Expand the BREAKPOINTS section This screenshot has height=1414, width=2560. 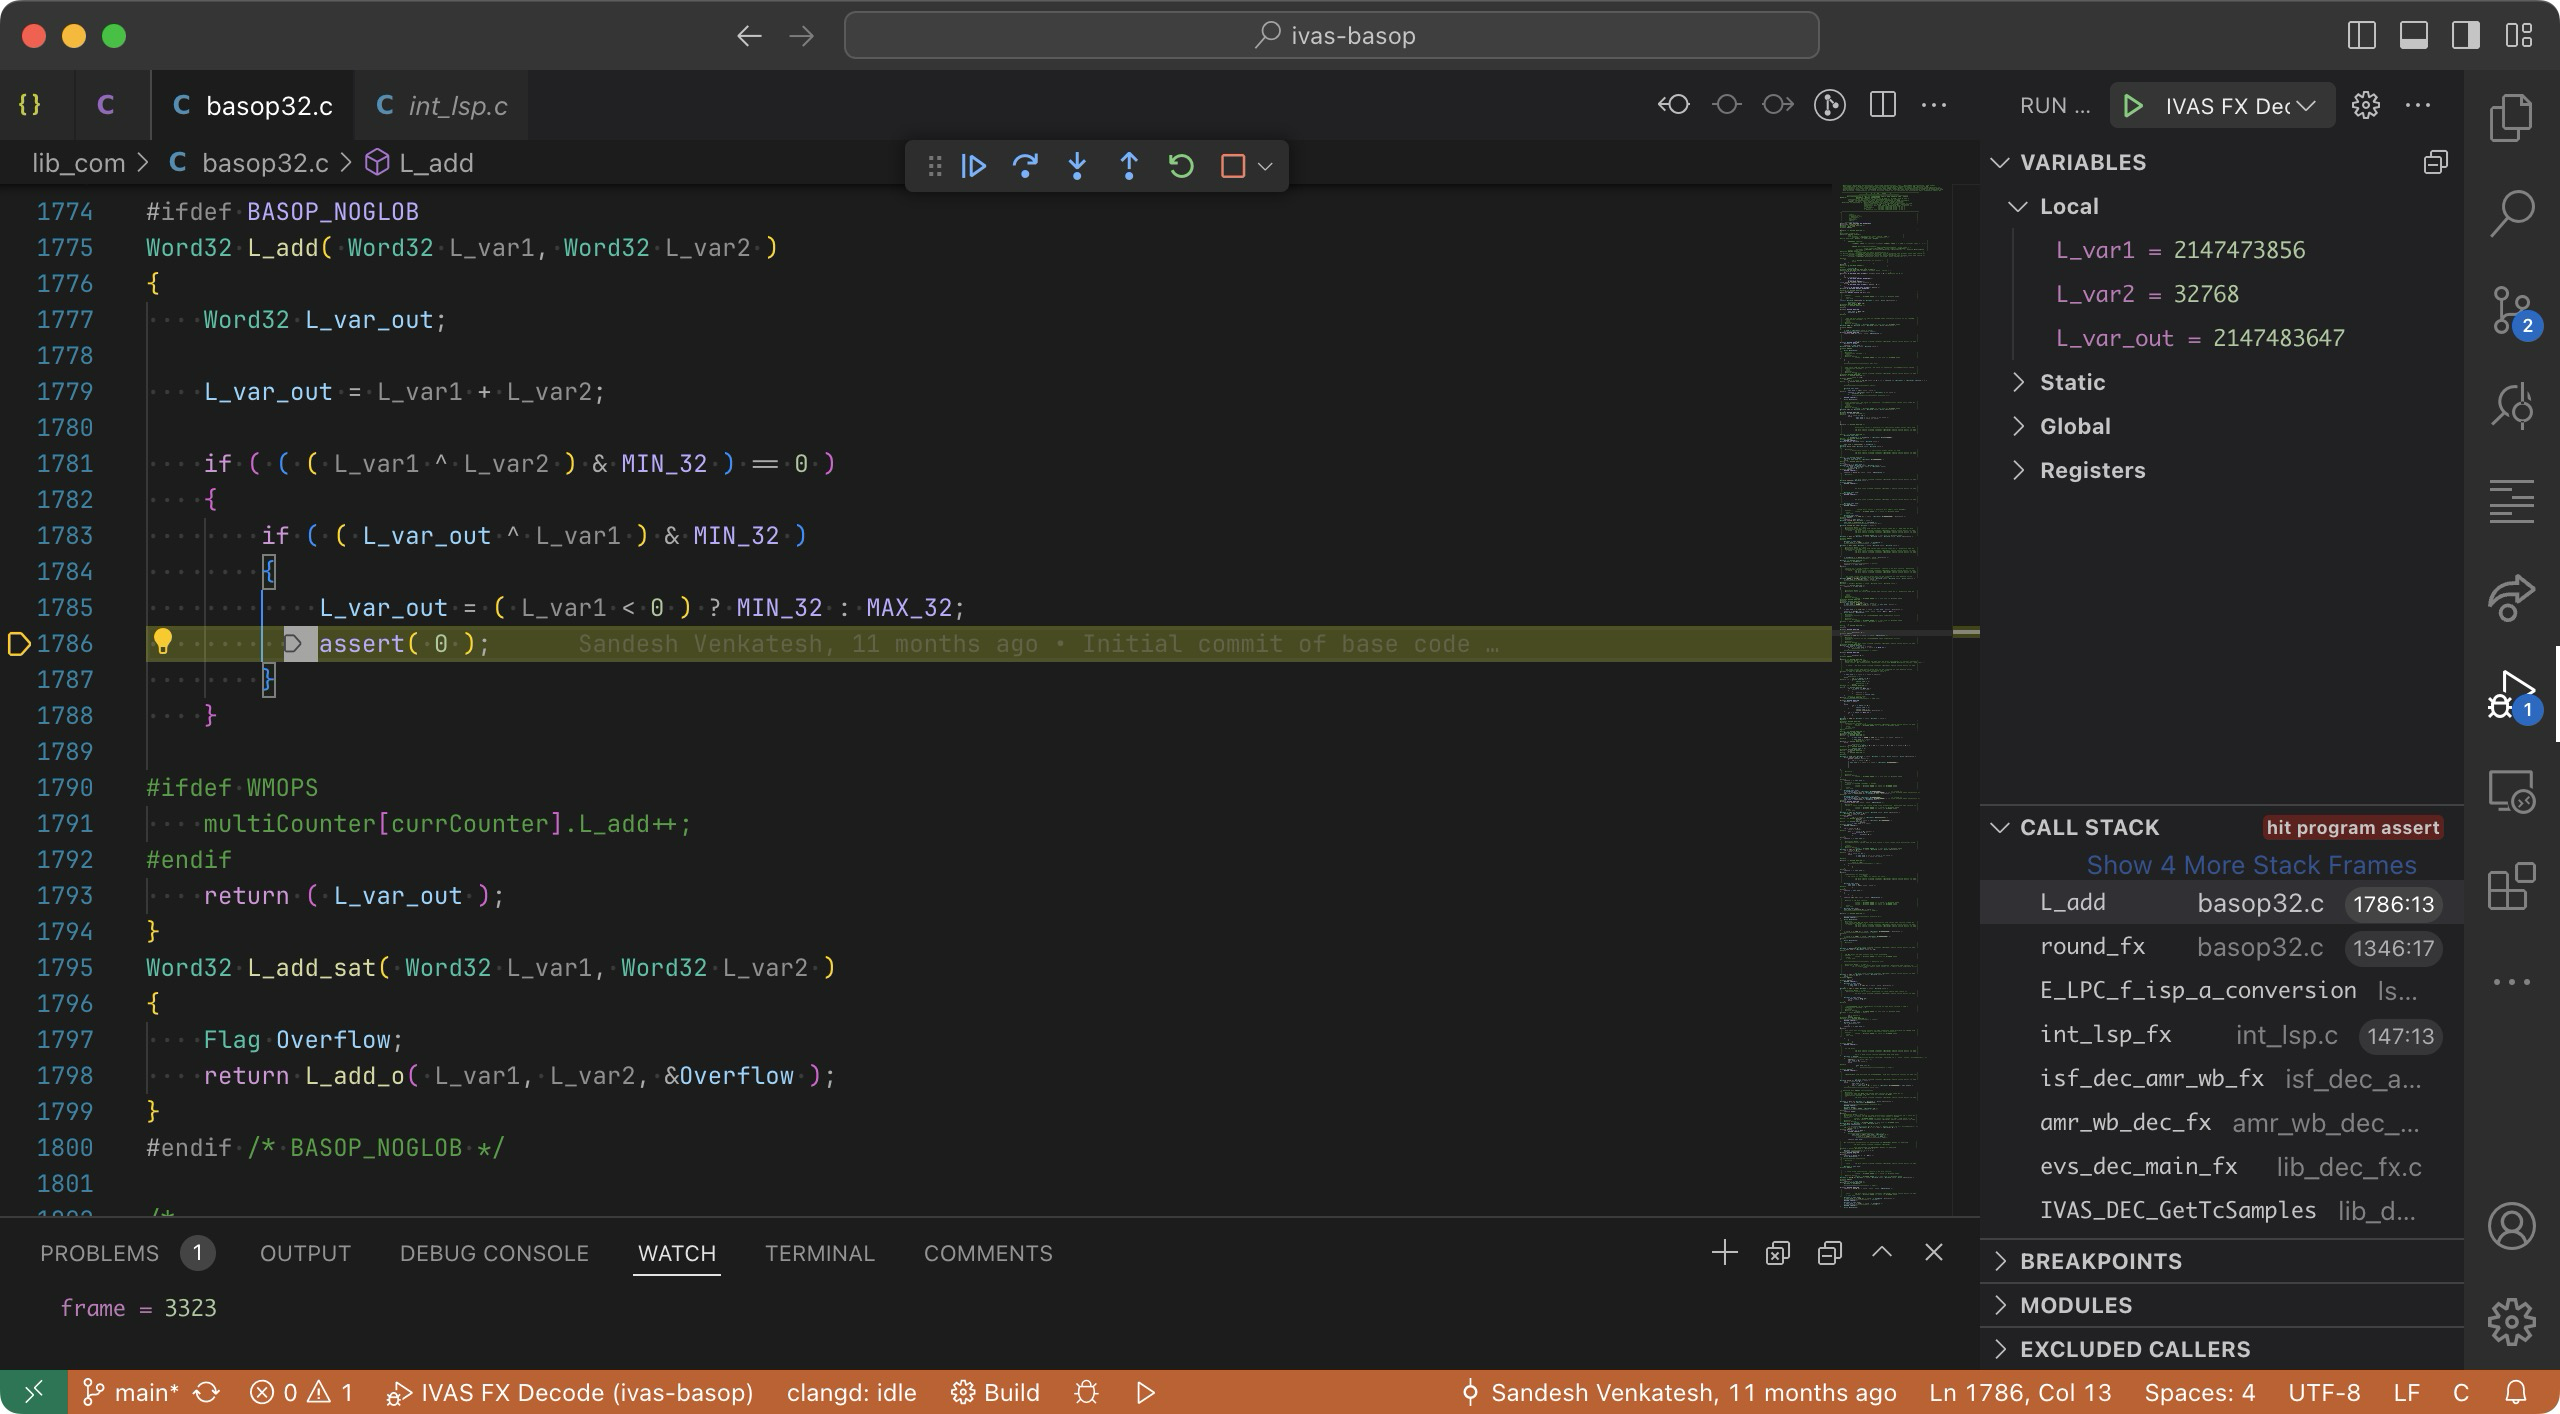click(x=2100, y=1261)
